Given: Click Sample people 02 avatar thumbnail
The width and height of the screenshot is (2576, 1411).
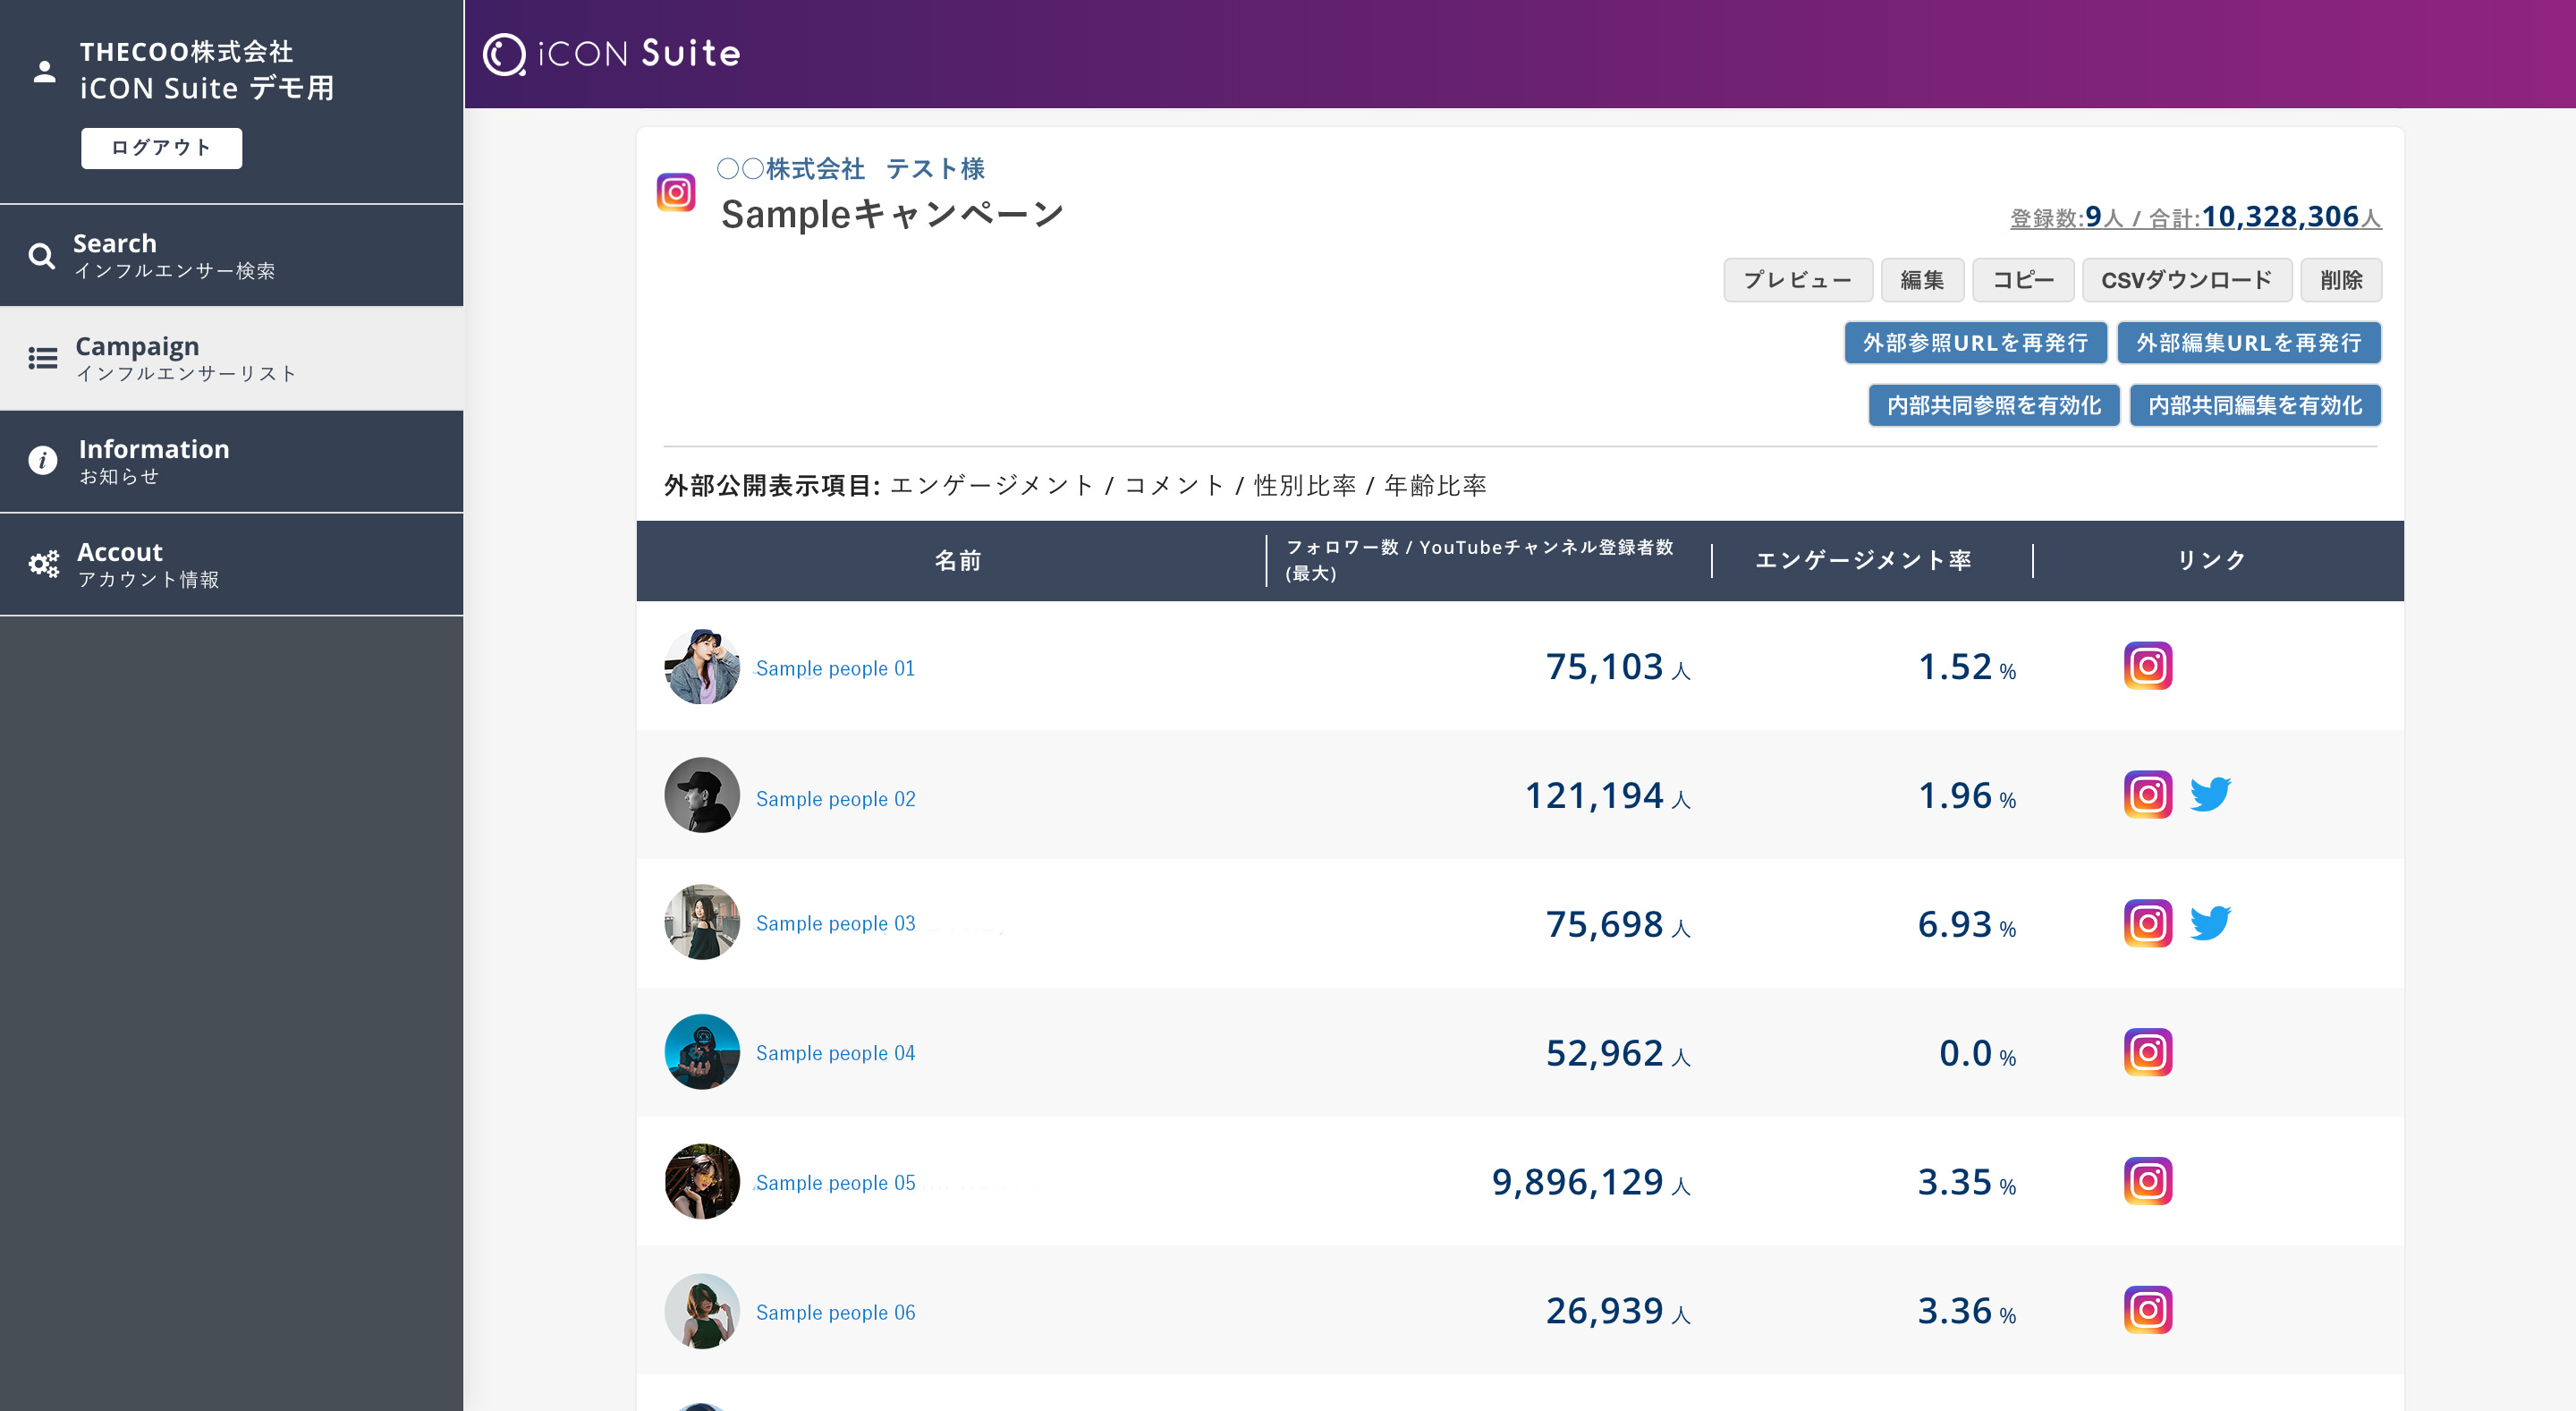Looking at the screenshot, I should click(x=702, y=795).
